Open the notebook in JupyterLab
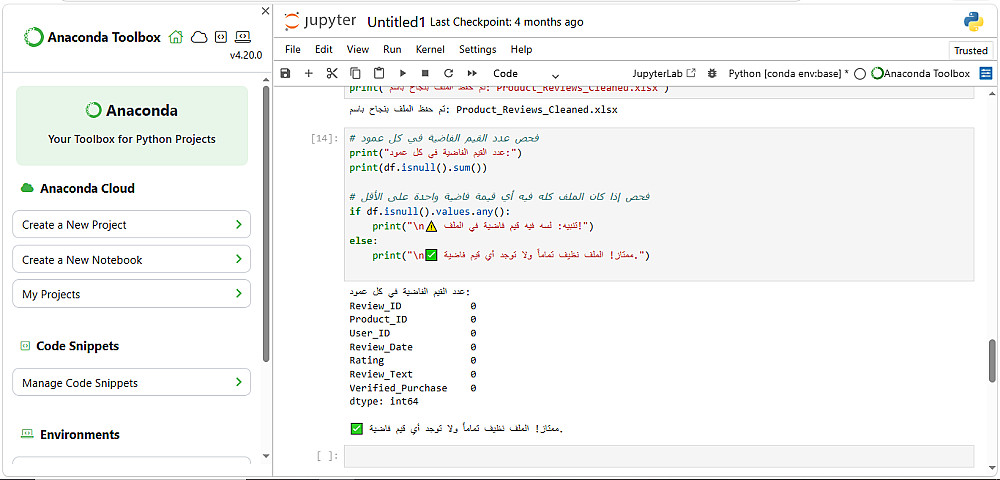This screenshot has height=480, width=1000. coord(664,73)
